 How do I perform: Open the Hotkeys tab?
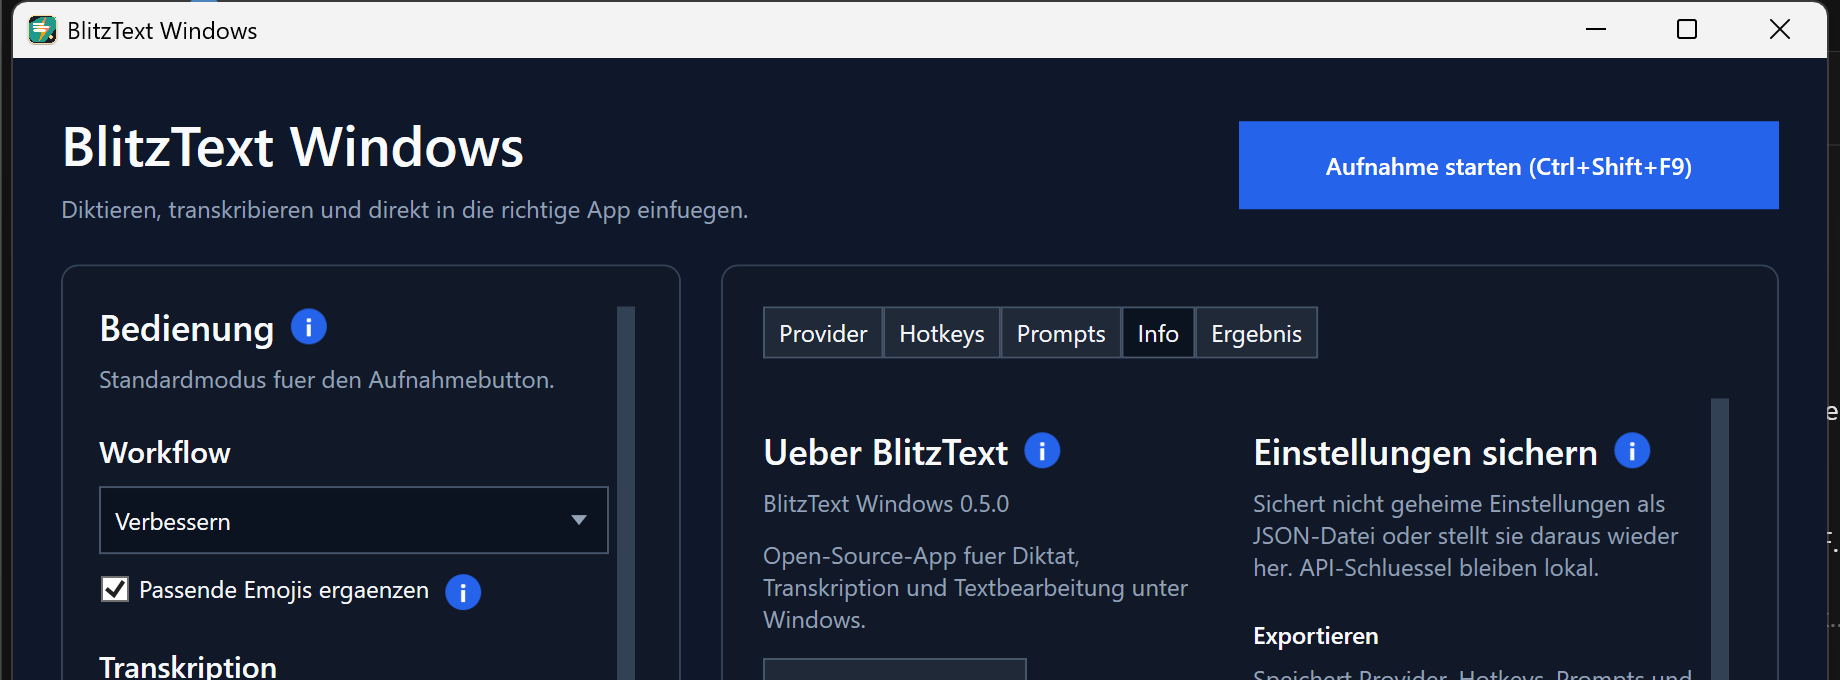(942, 333)
